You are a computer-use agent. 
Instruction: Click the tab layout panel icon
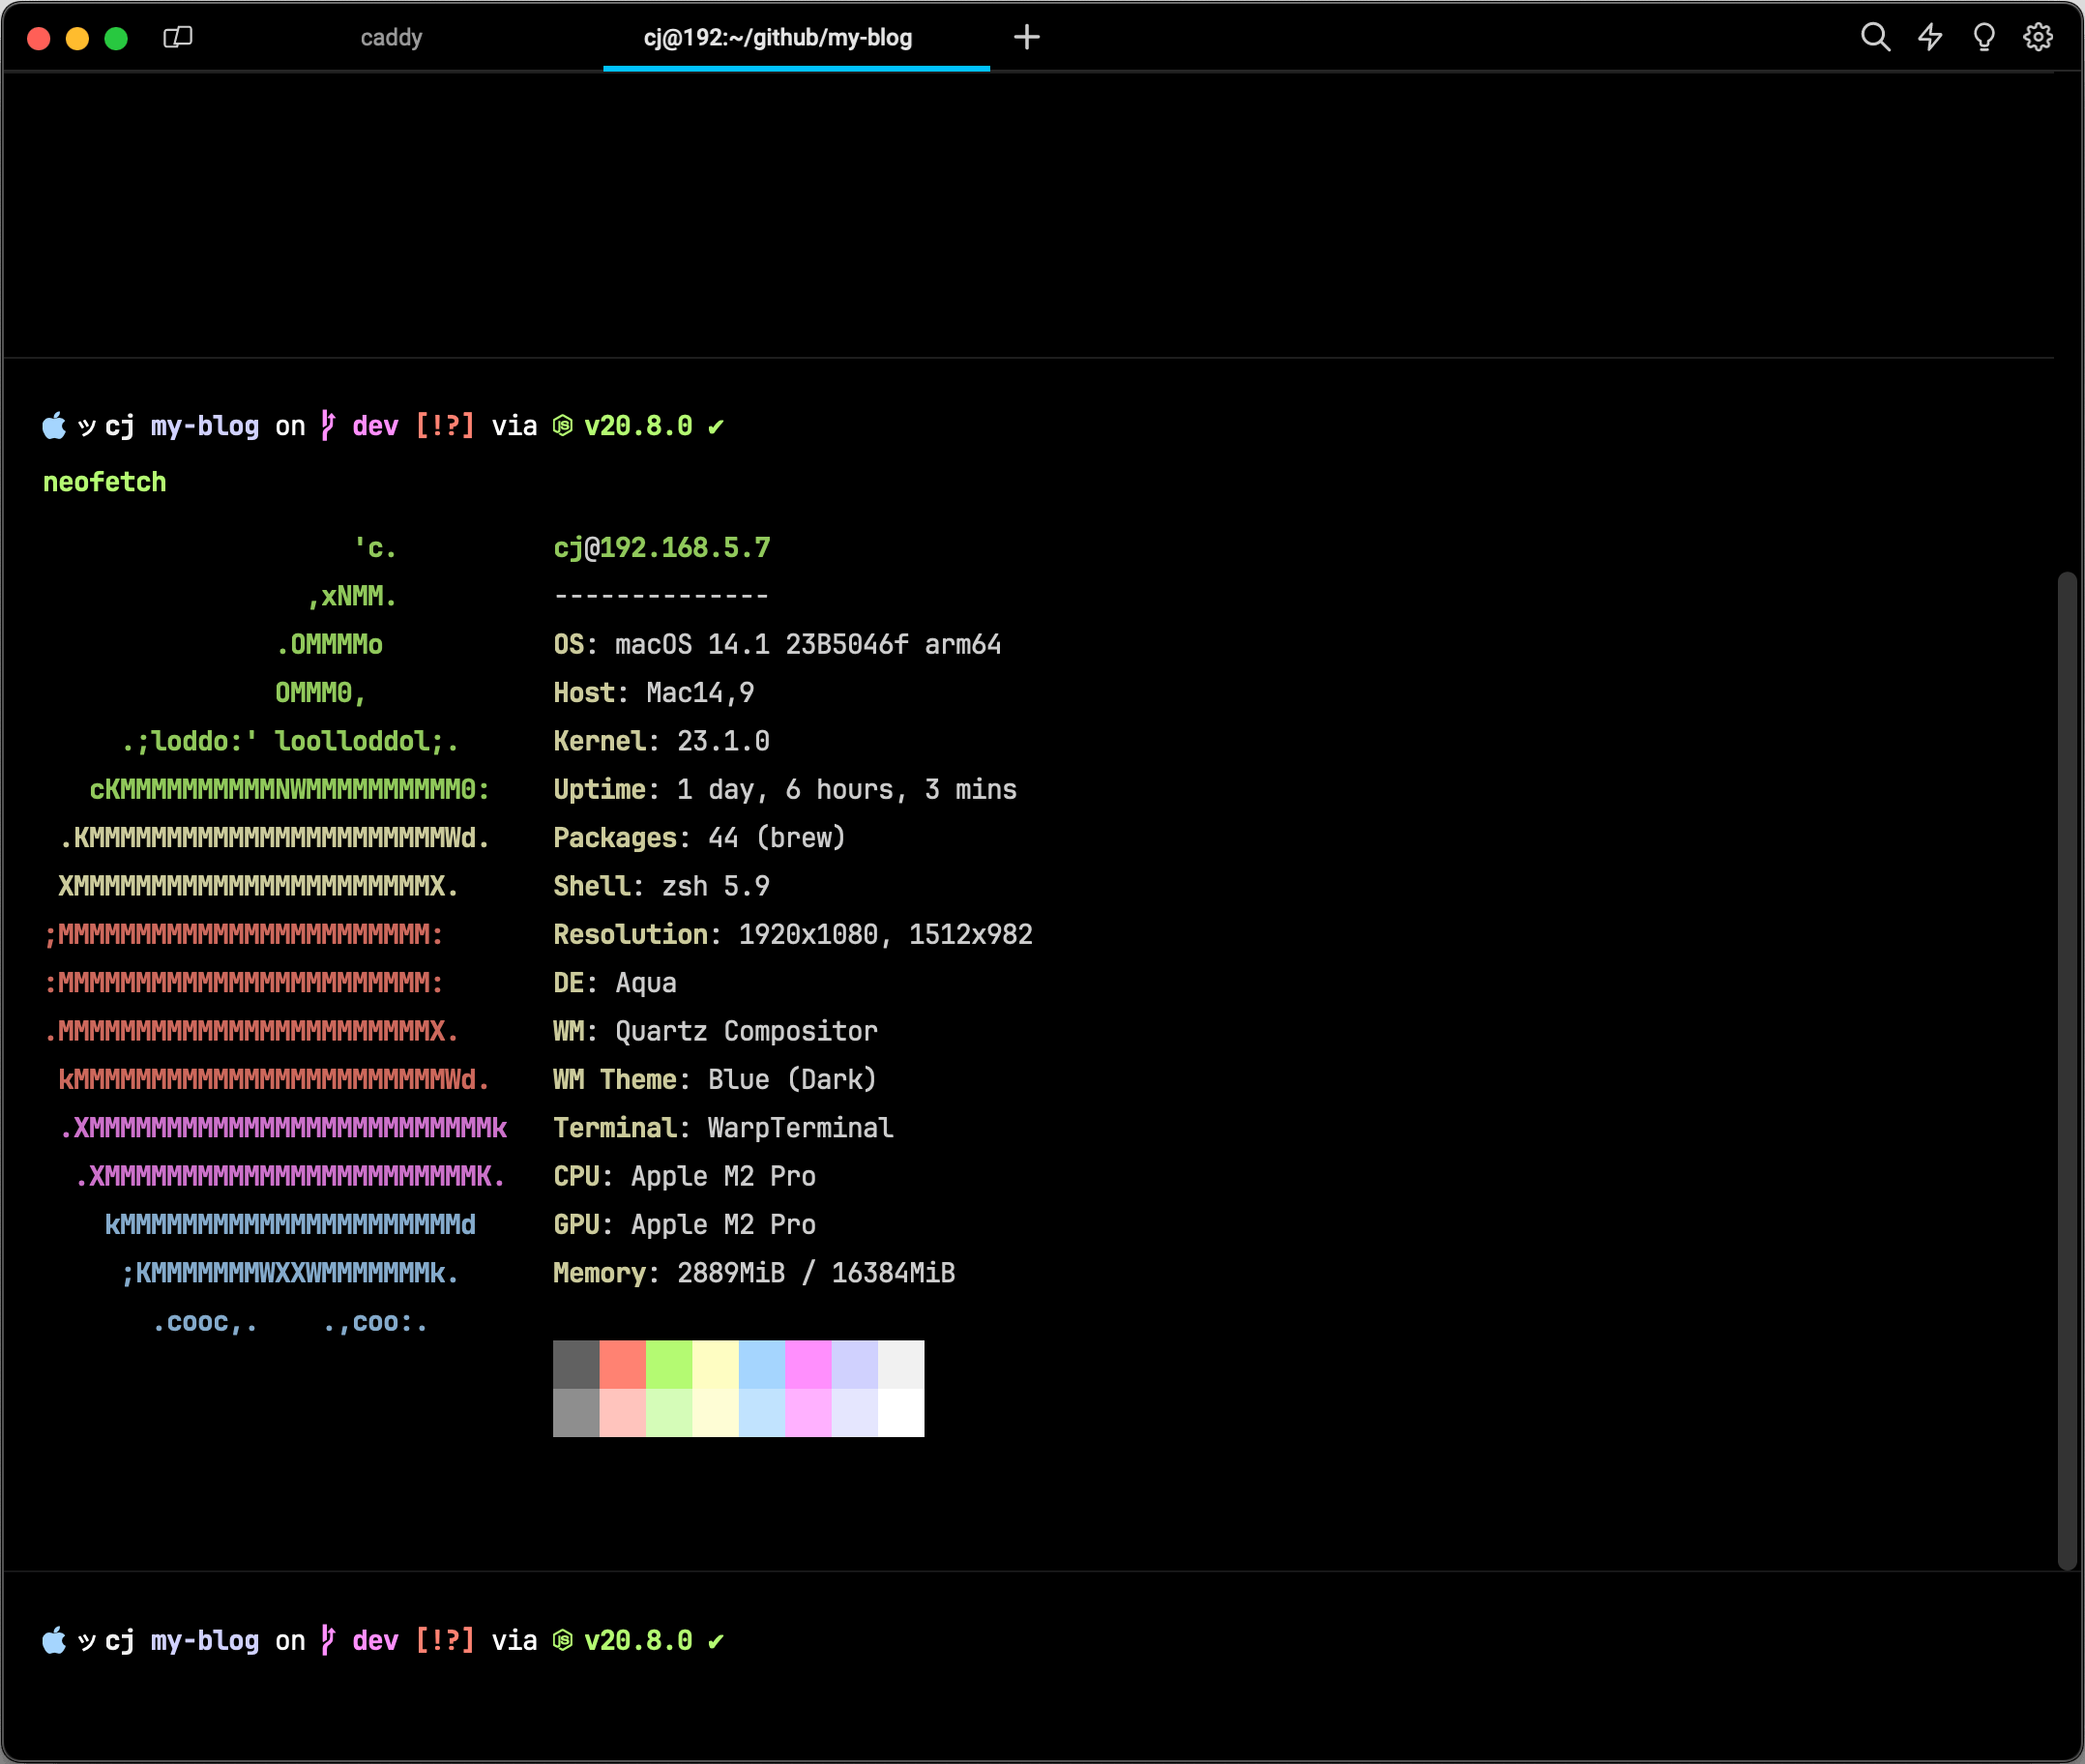[x=178, y=38]
